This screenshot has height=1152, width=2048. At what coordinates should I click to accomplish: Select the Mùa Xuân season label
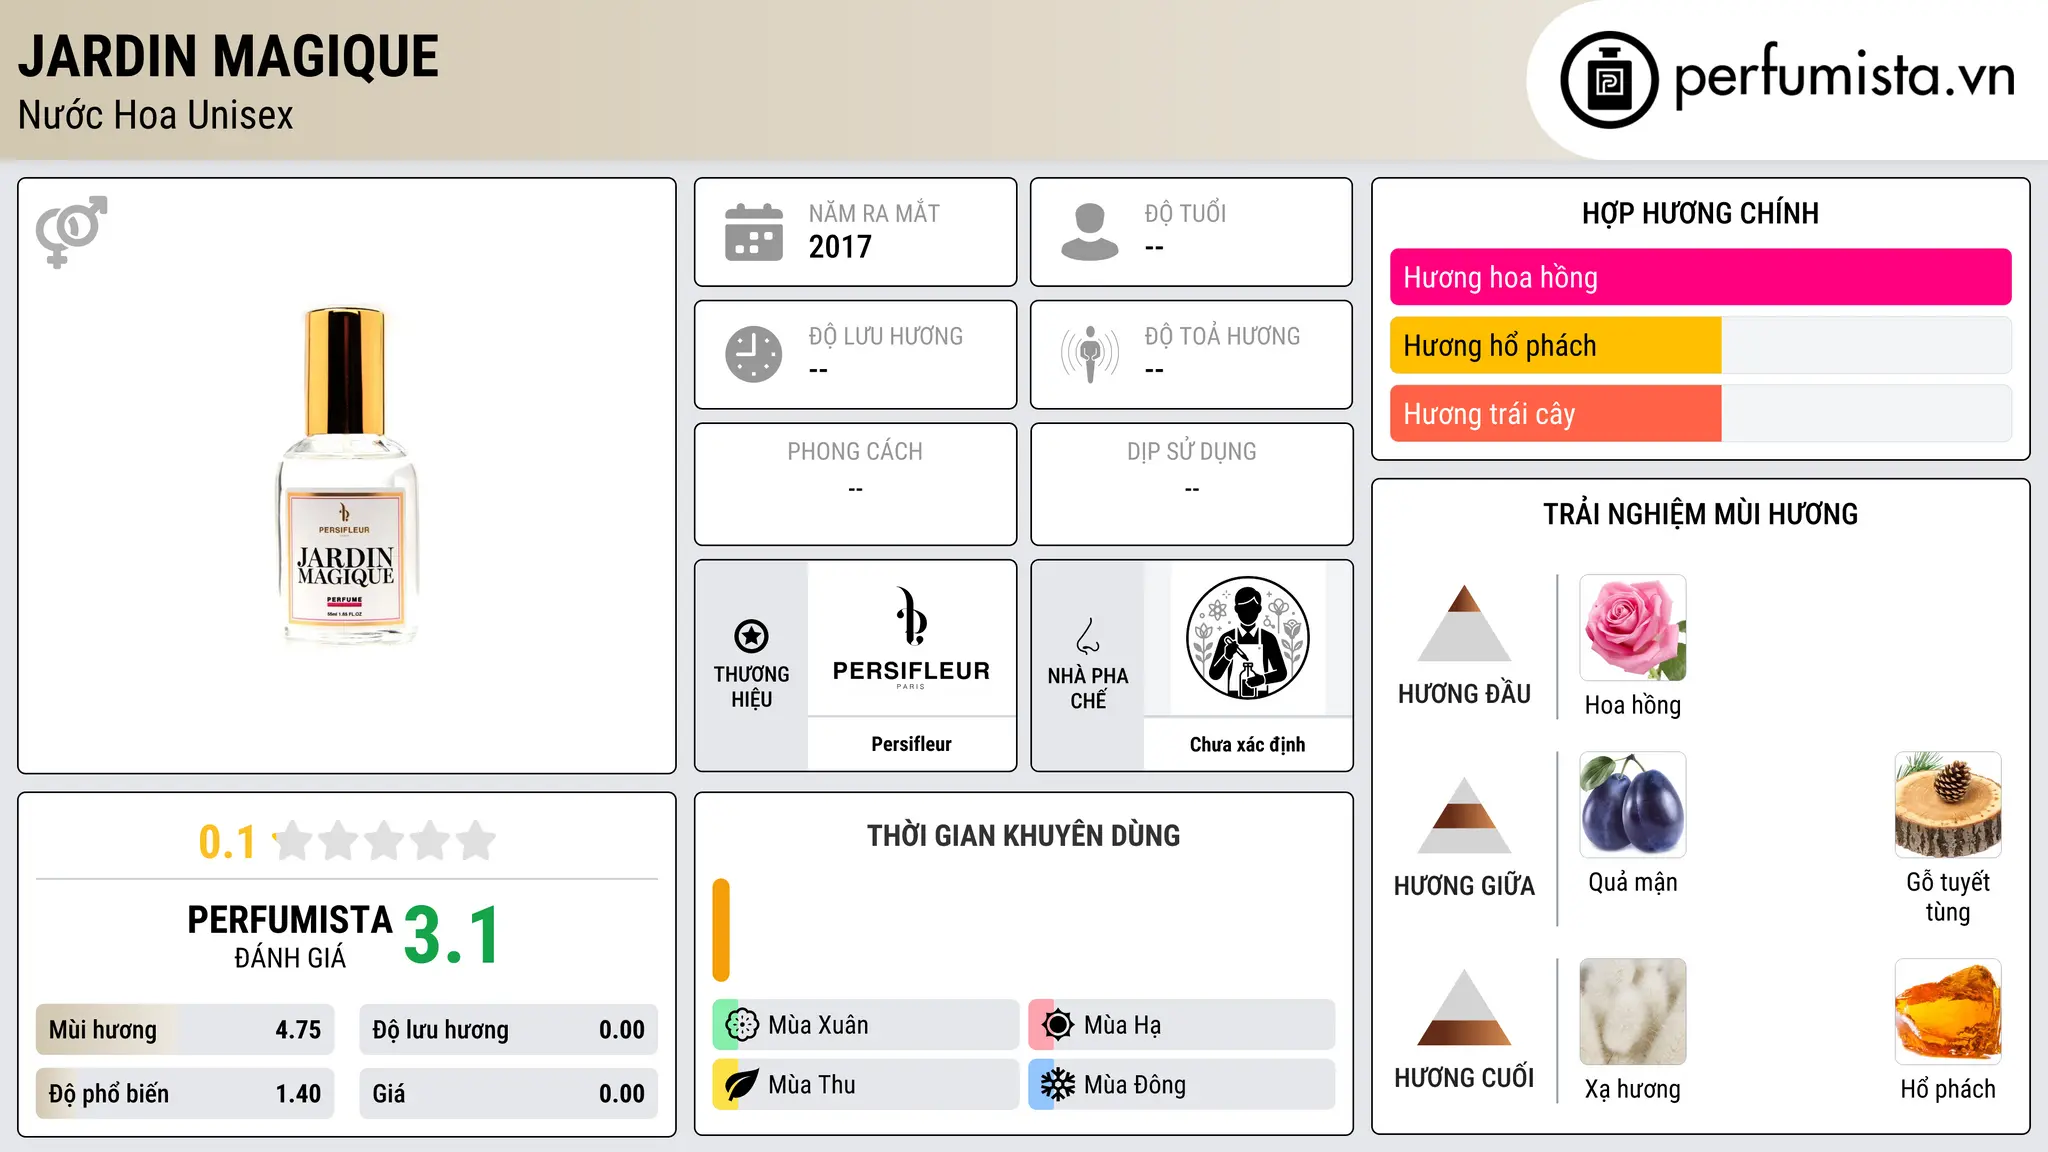[x=818, y=1025]
